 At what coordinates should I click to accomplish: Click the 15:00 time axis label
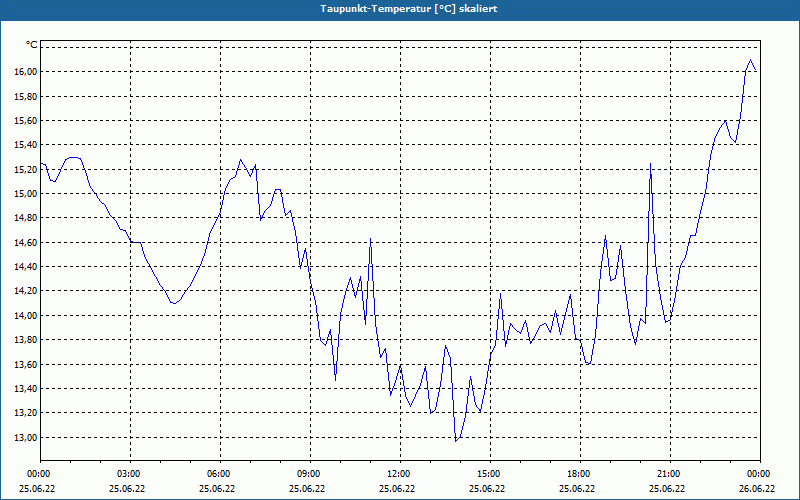(x=490, y=473)
